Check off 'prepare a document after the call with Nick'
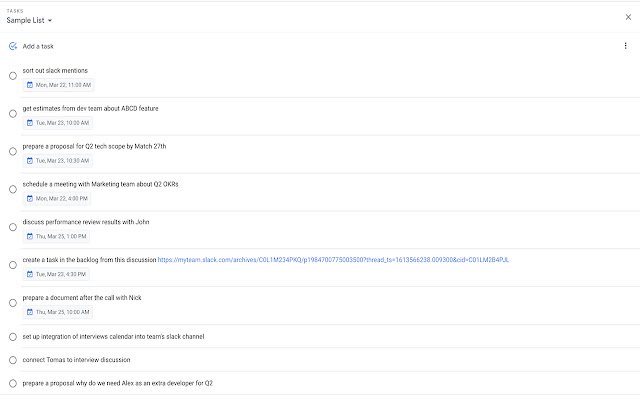Viewport: 640px width, 400px height. coord(13,303)
